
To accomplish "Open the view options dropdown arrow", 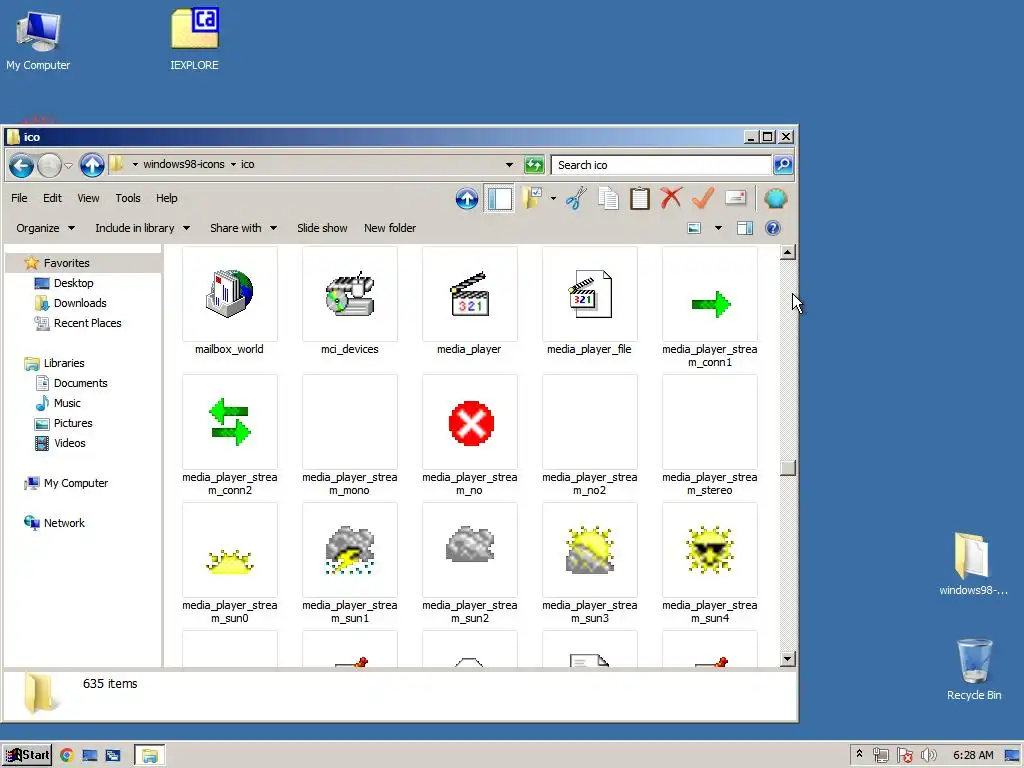I will point(718,228).
